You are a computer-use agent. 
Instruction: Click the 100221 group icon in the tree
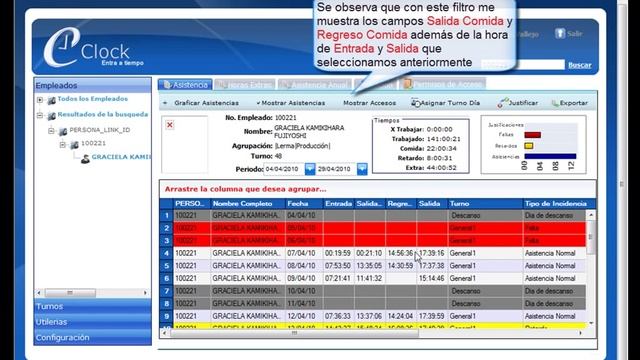coord(74,144)
